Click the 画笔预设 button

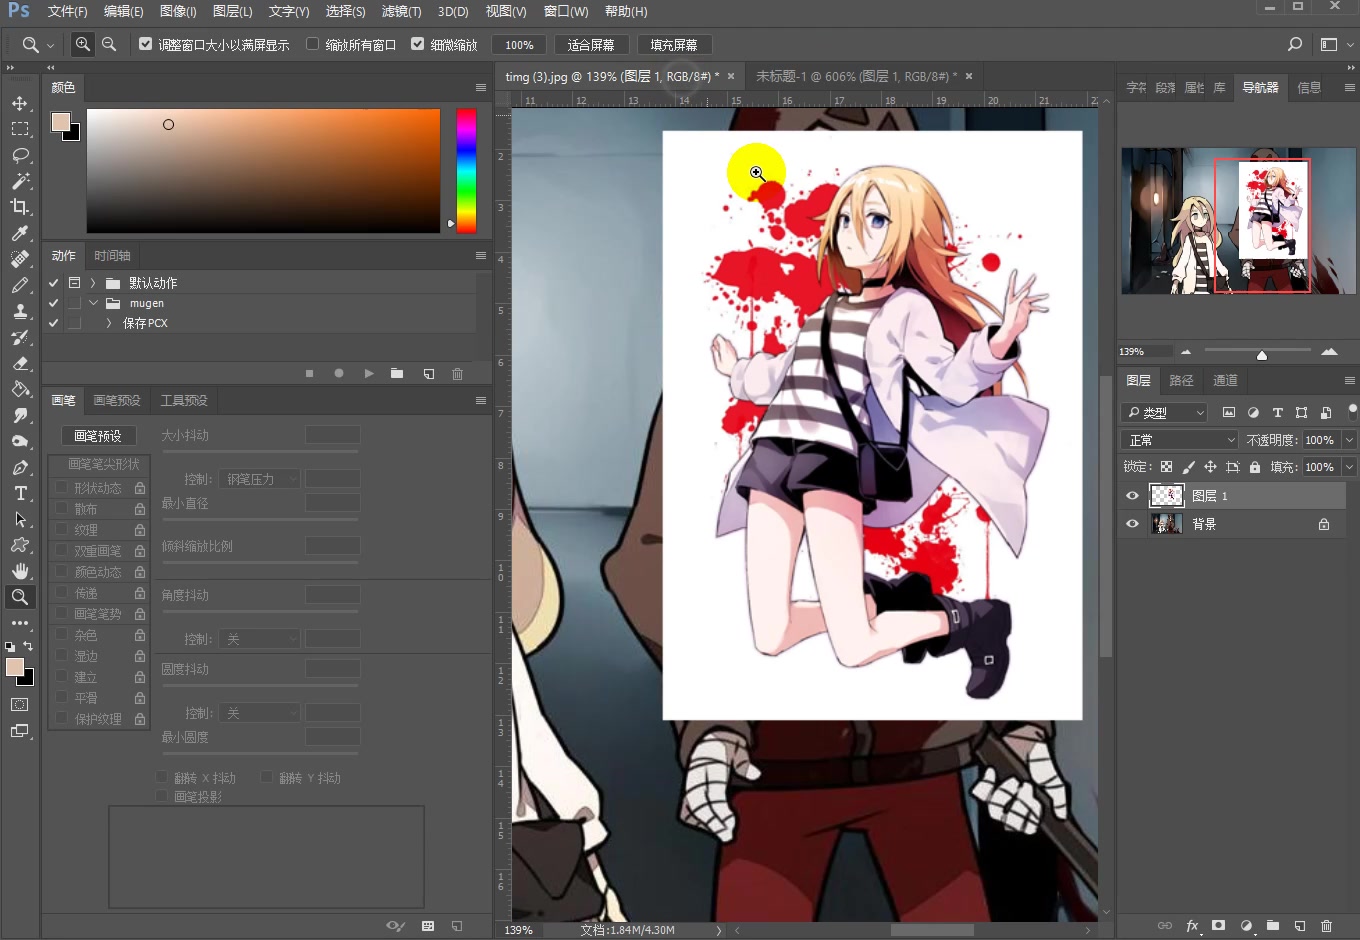[x=98, y=436]
